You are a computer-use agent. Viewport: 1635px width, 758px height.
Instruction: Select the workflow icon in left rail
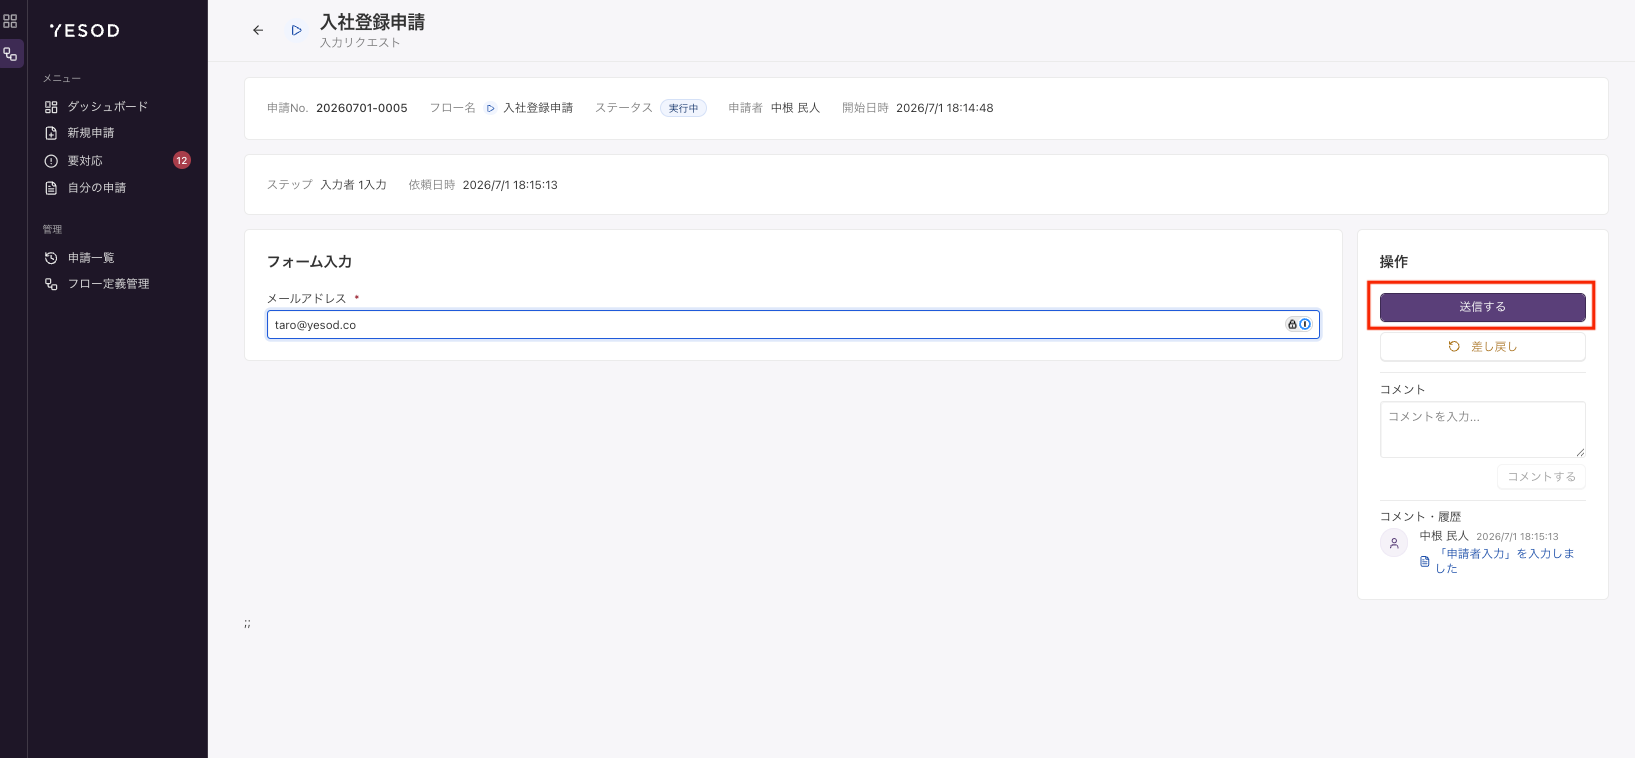(11, 54)
